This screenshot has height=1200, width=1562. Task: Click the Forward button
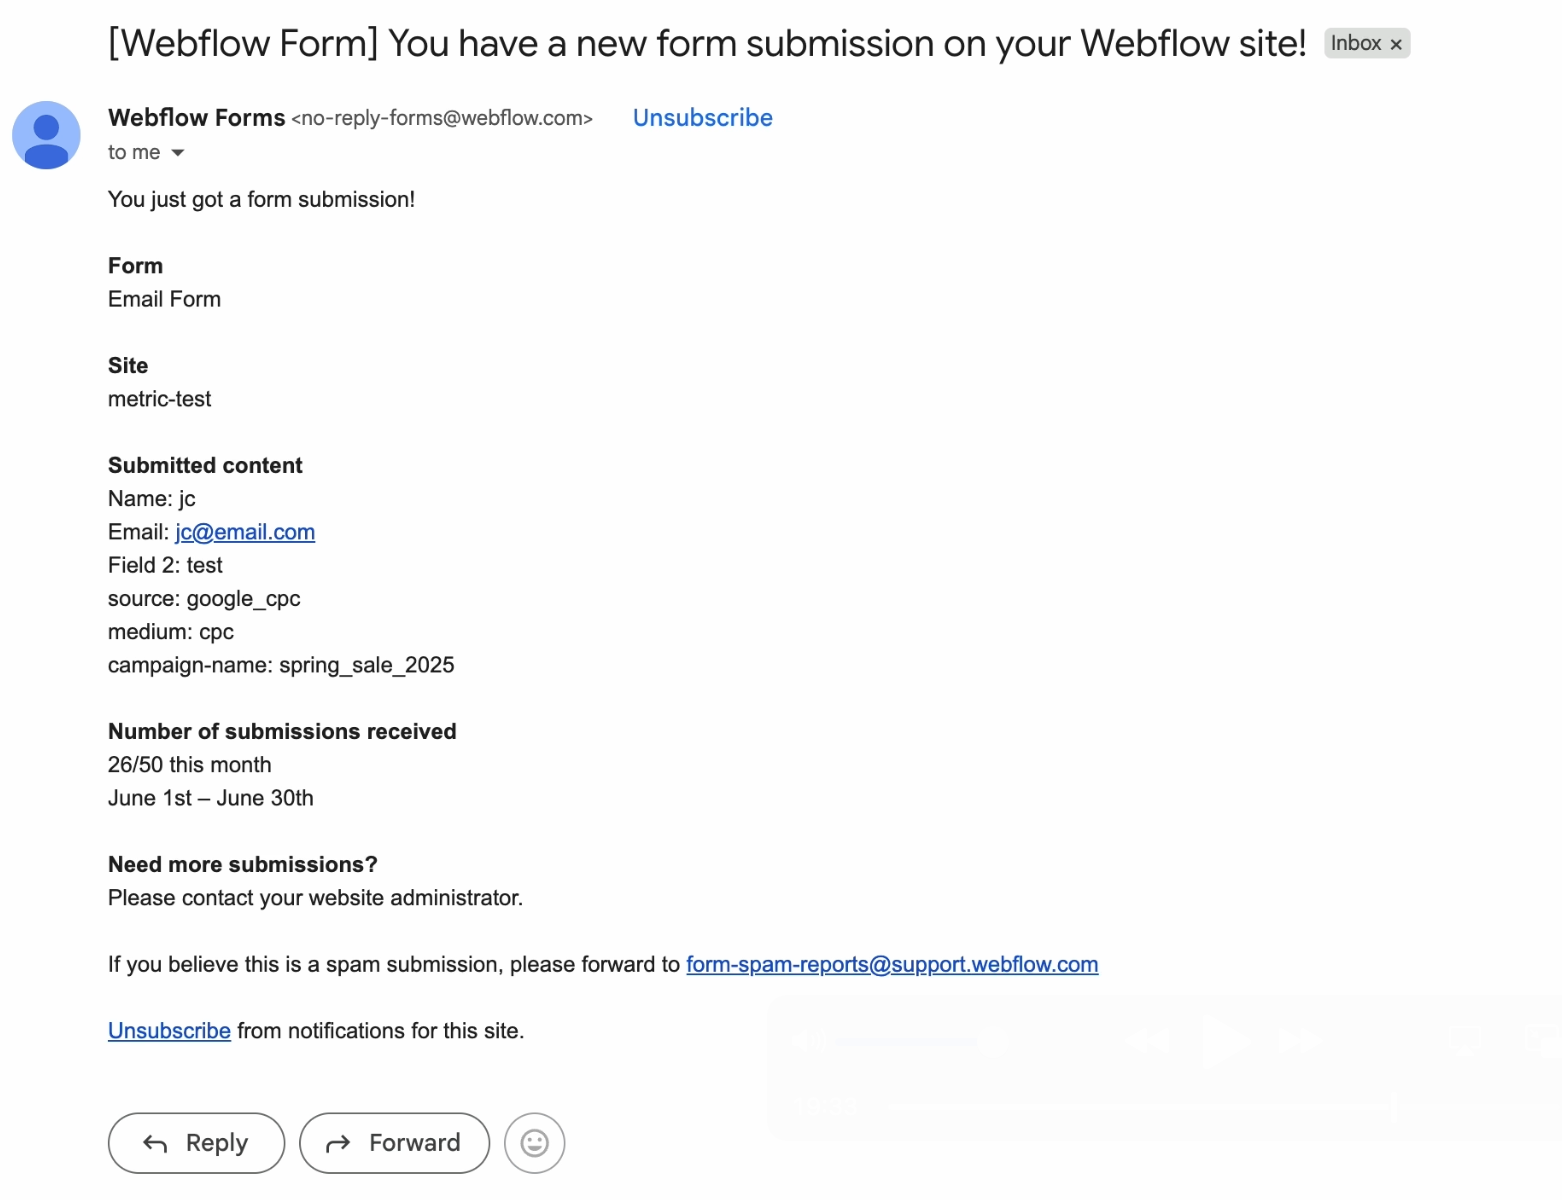pos(395,1143)
